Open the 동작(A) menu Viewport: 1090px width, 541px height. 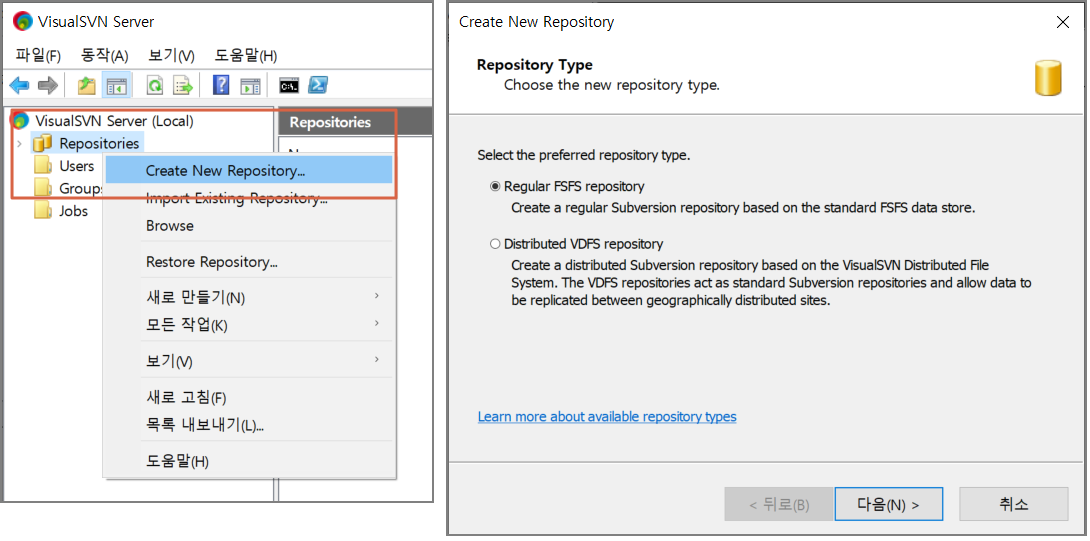point(105,56)
